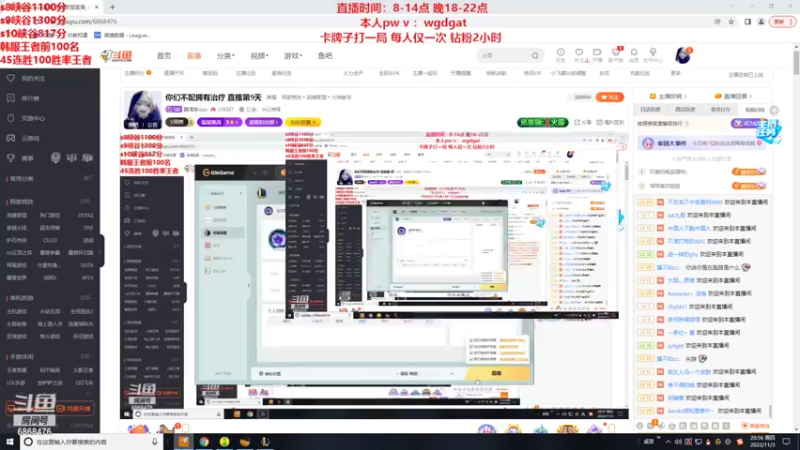Click the streamer avatar thumbnail
Screen dimensions: 800x450
pyautogui.click(x=142, y=109)
